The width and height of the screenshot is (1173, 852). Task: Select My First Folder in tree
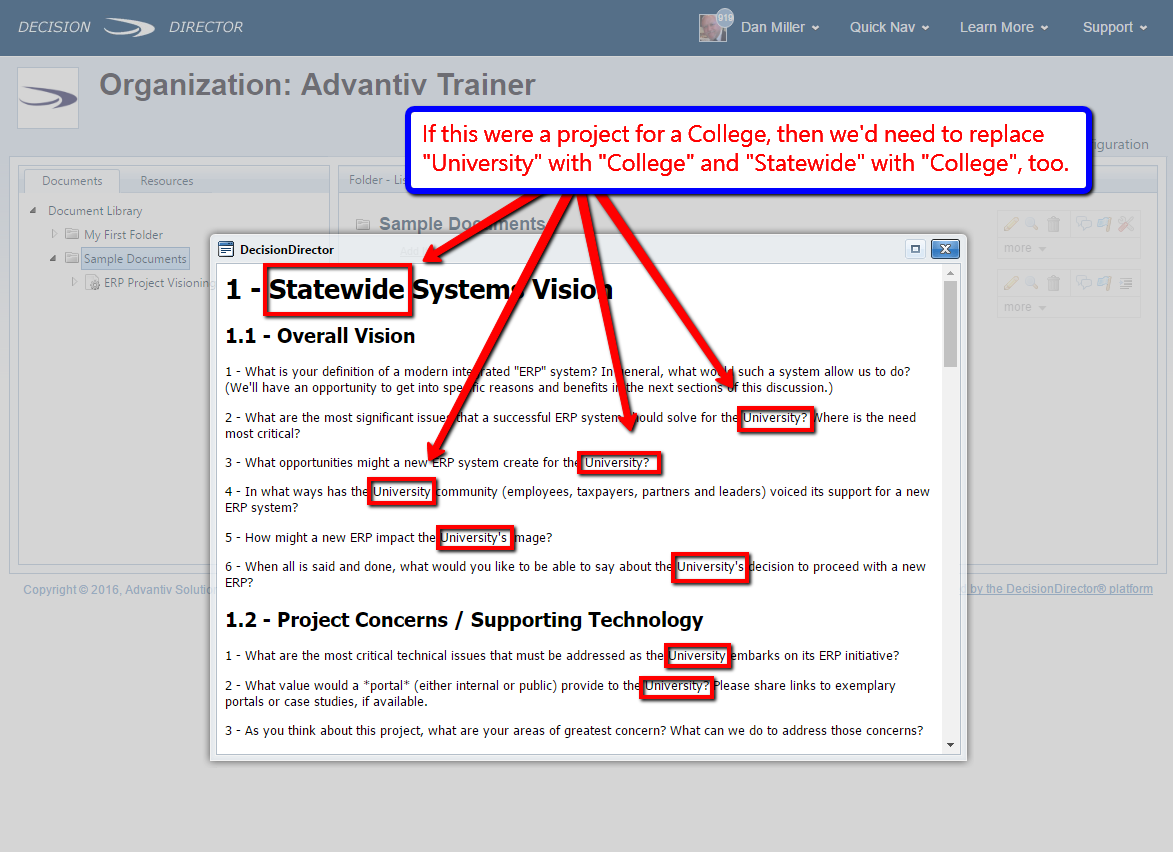coord(123,235)
